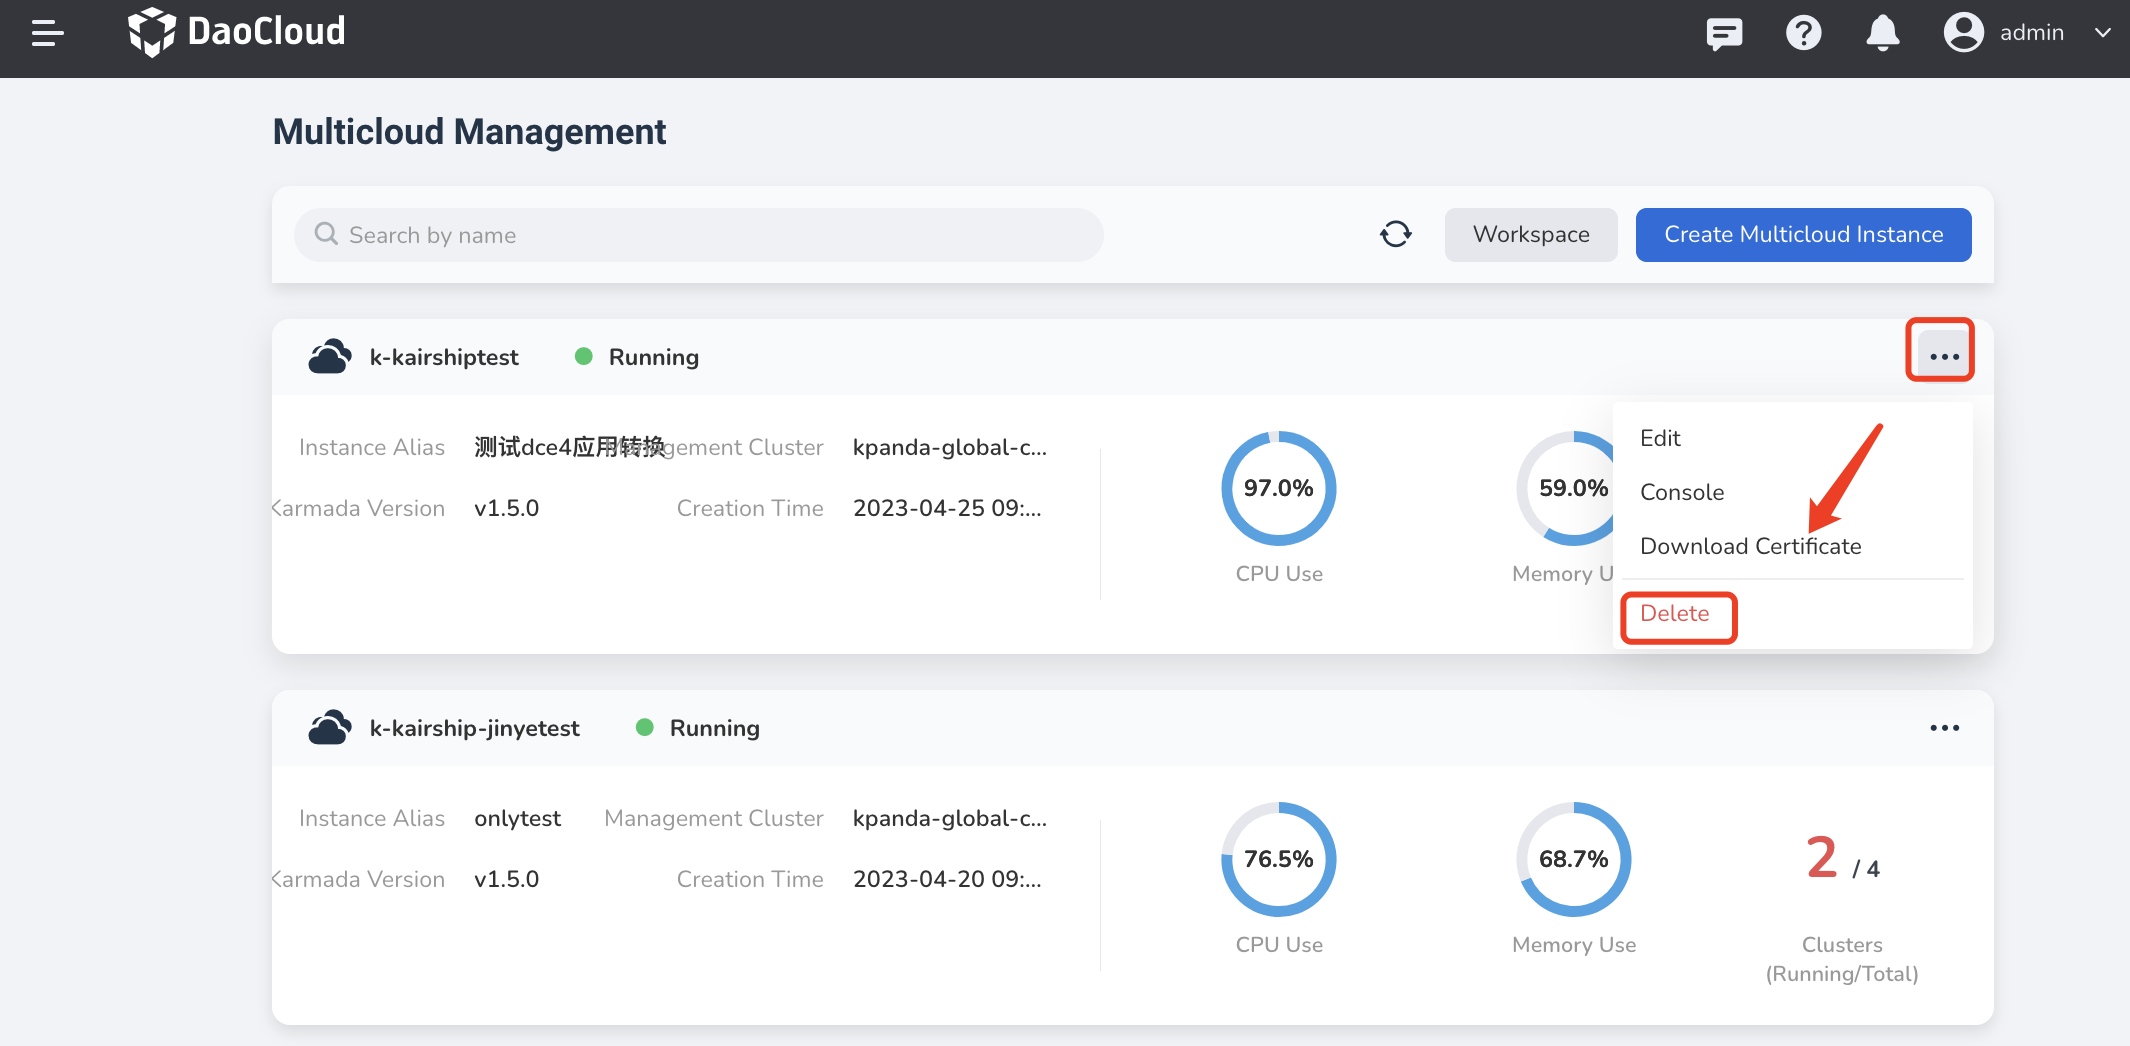Click the k-kairshiptest cloud icon
The image size is (2130, 1046).
click(329, 357)
